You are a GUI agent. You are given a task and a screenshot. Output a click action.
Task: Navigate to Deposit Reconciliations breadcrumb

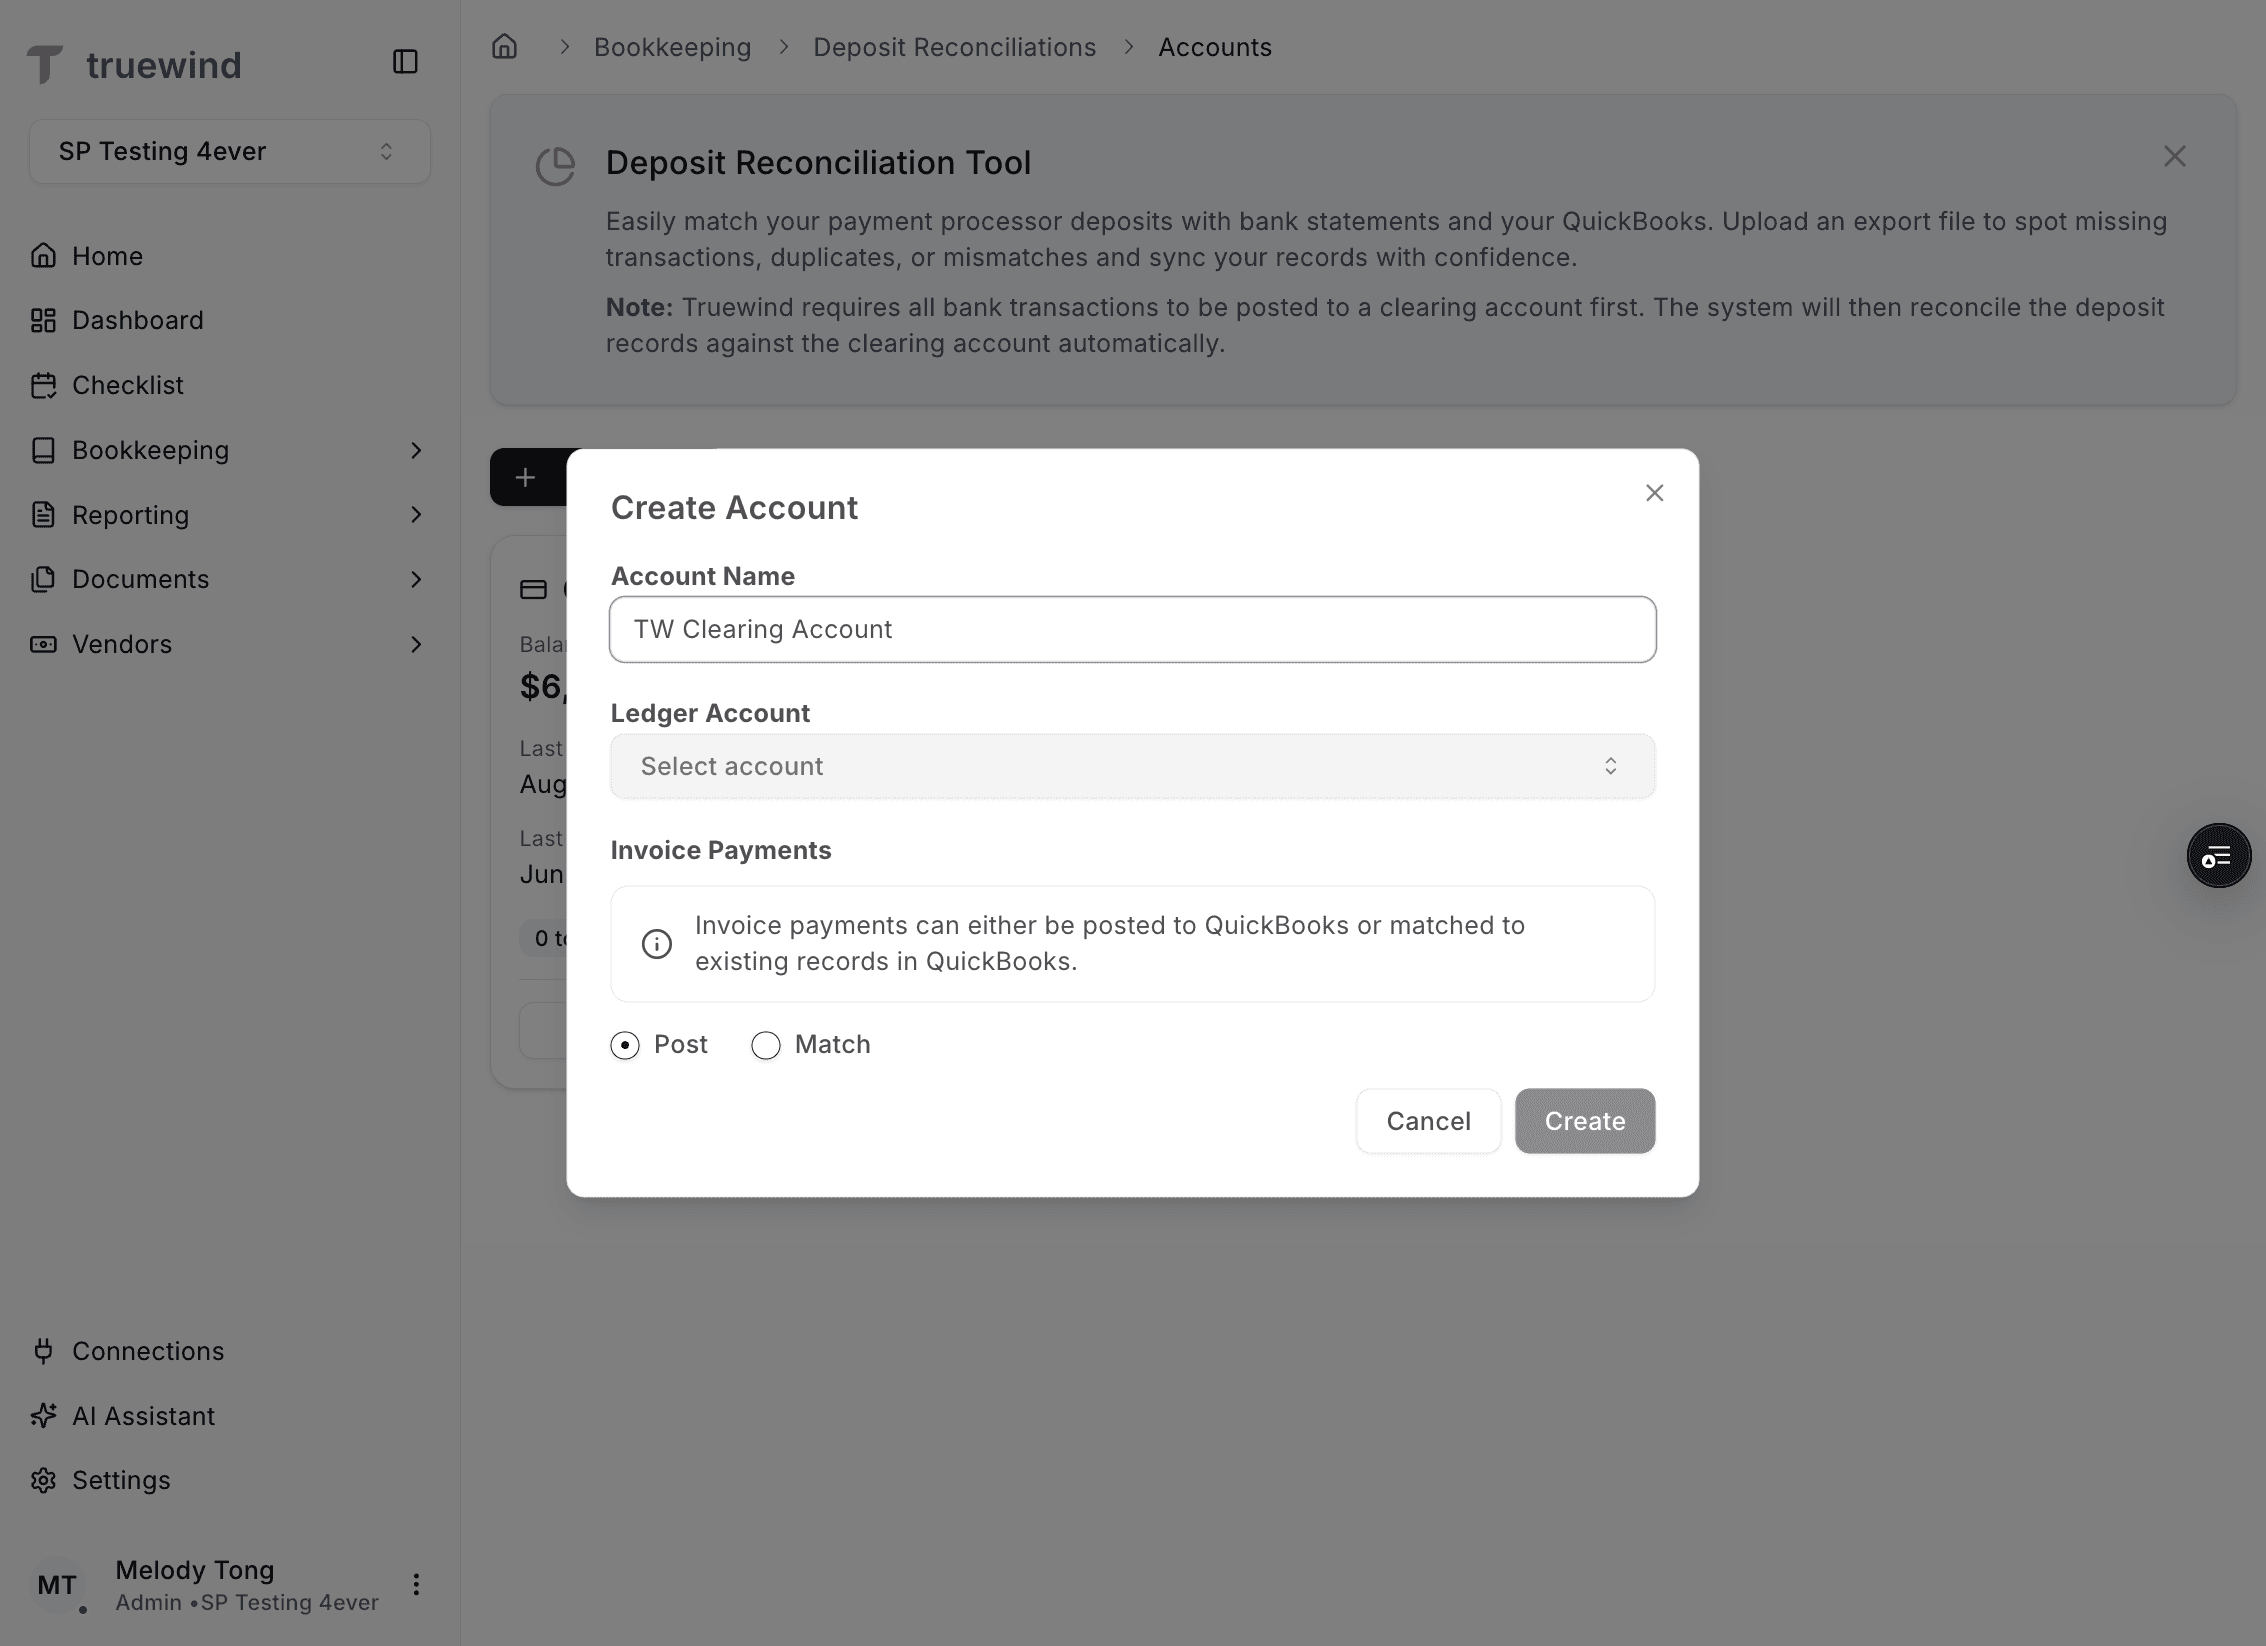(954, 46)
